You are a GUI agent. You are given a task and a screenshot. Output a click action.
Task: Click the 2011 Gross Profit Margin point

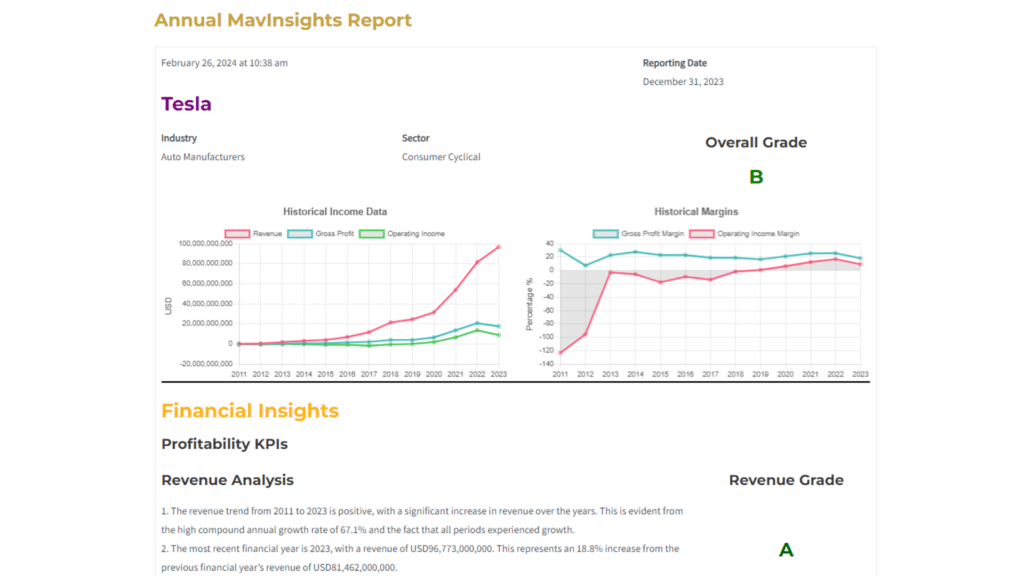560,250
